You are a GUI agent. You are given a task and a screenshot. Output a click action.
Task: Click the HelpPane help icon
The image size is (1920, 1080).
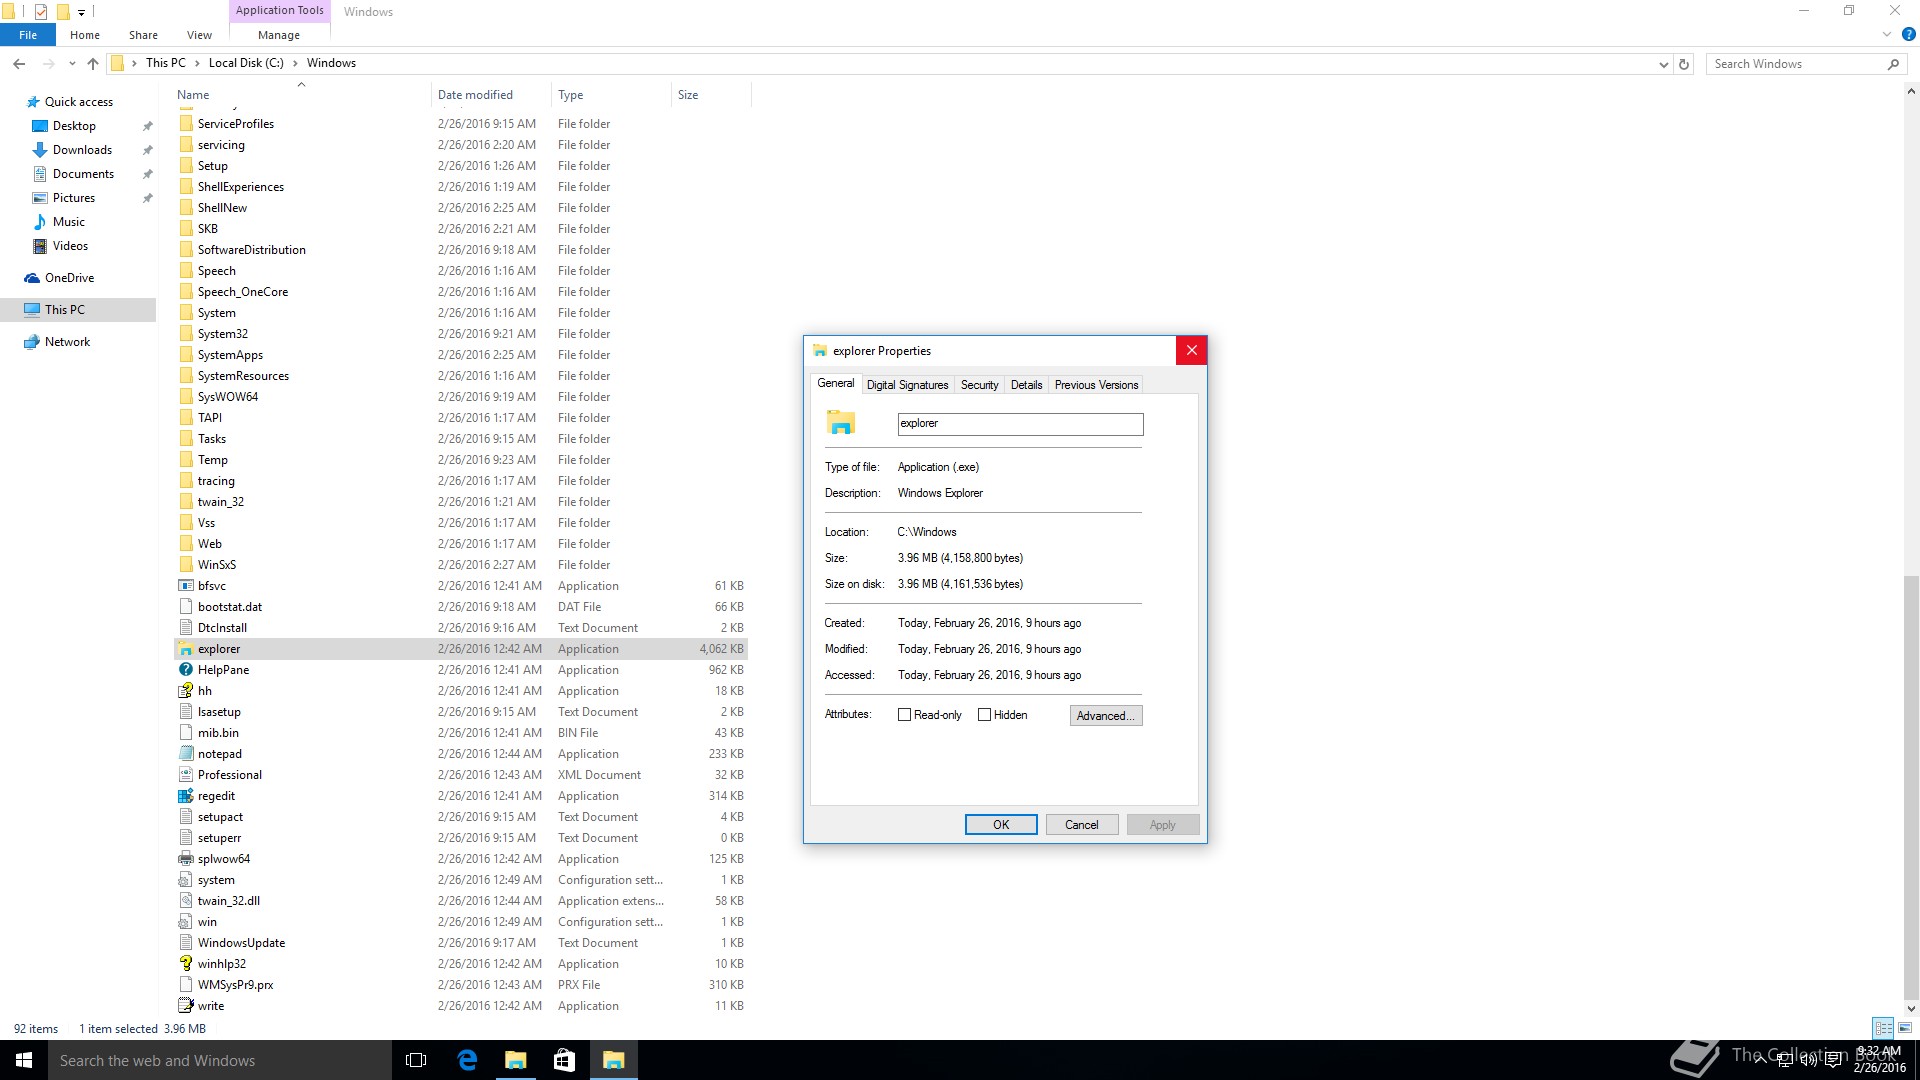[185, 670]
